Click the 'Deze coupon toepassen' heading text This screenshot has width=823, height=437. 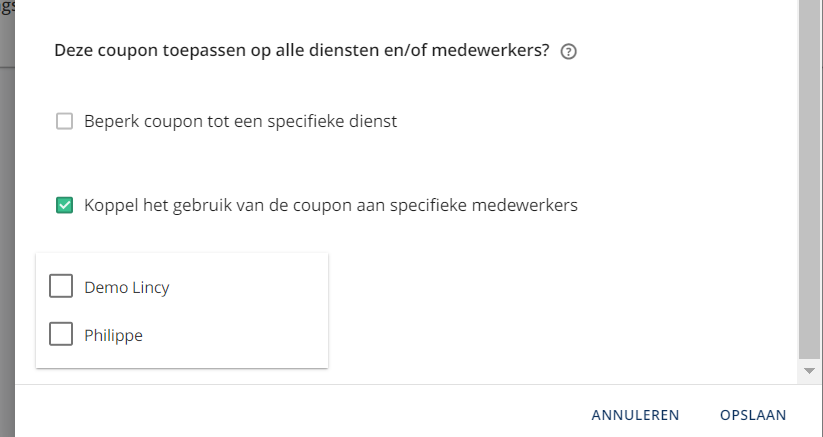[x=302, y=51]
